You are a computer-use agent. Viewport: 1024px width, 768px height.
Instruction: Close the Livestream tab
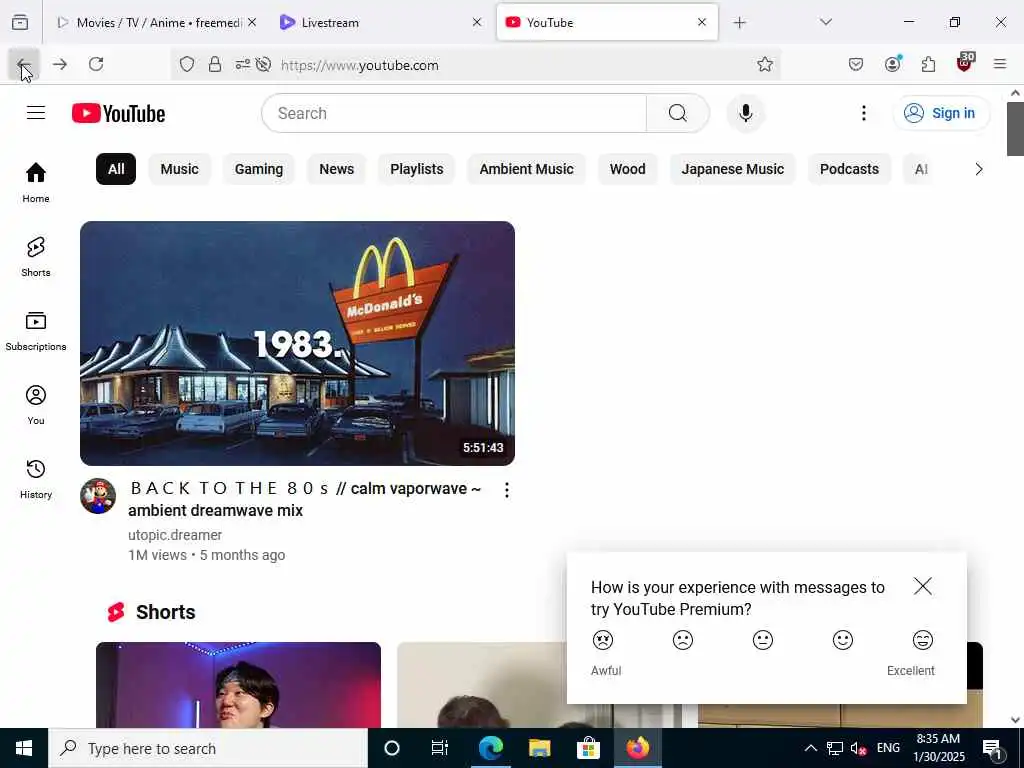click(x=477, y=22)
